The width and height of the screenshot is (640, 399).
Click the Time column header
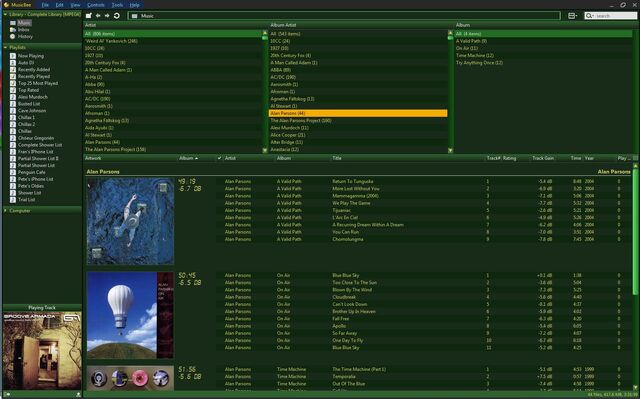coord(576,158)
